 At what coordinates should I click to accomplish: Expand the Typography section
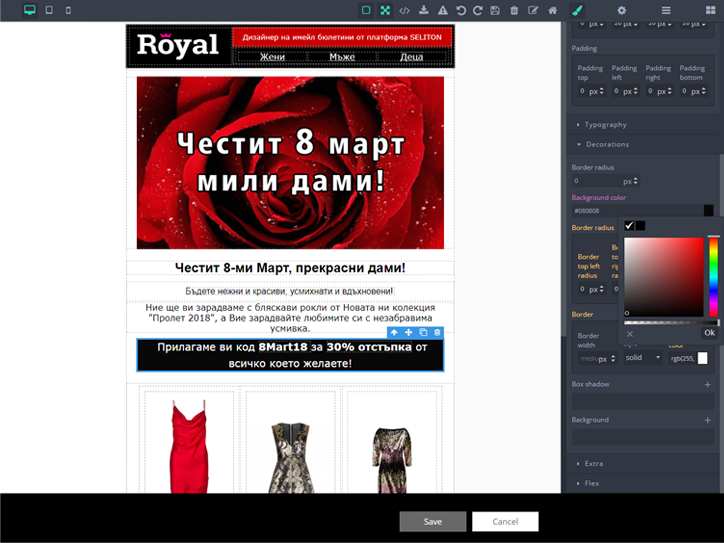click(605, 125)
